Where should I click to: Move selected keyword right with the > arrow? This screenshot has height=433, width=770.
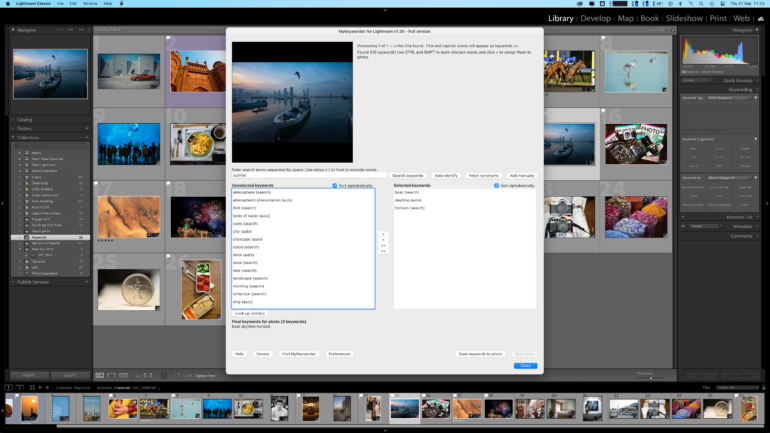pos(383,234)
